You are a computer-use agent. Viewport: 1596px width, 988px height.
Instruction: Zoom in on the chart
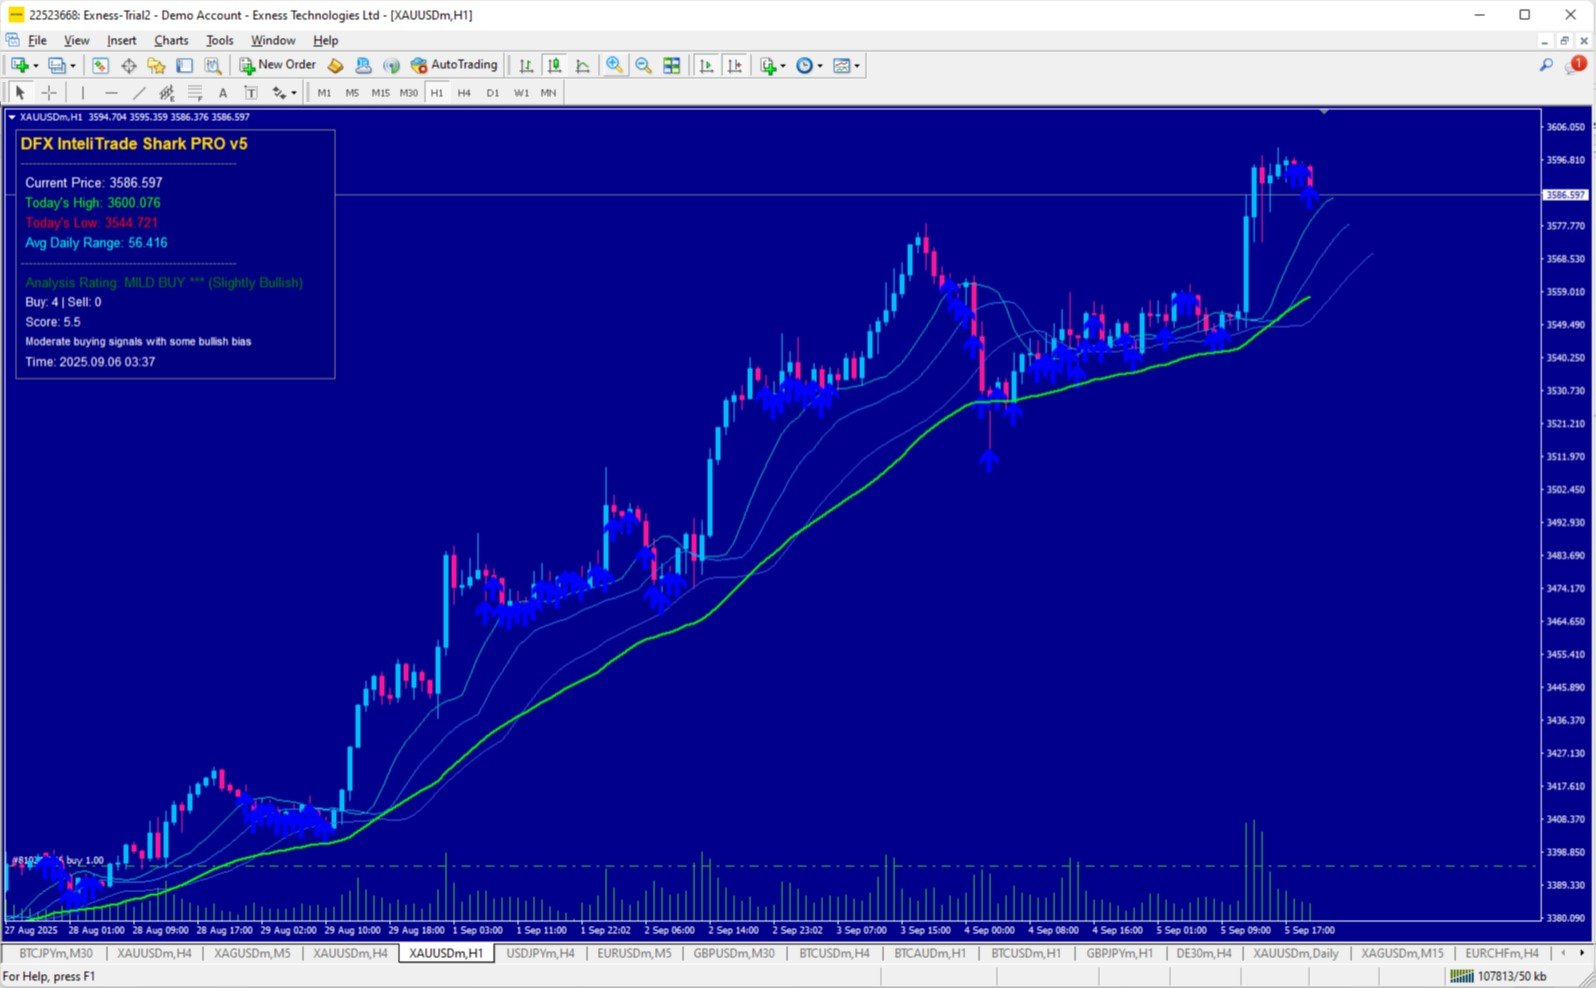click(x=614, y=65)
